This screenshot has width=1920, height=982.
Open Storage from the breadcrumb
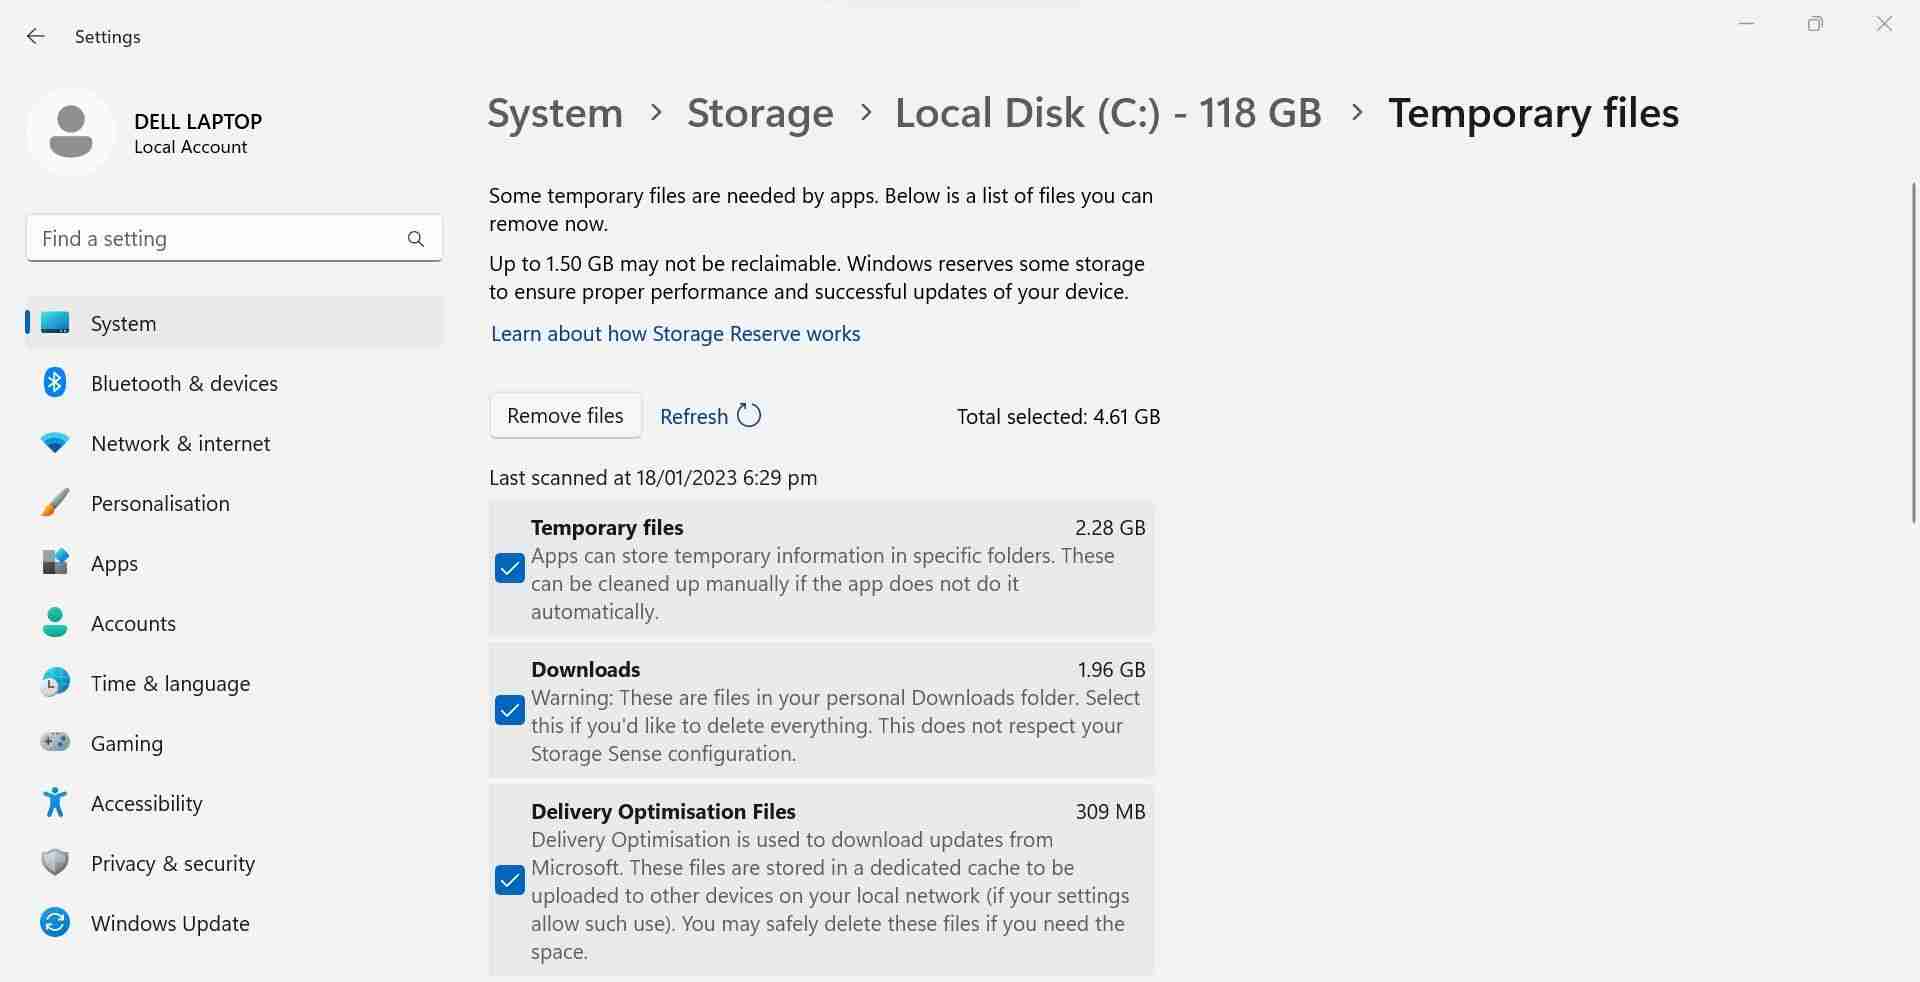760,112
